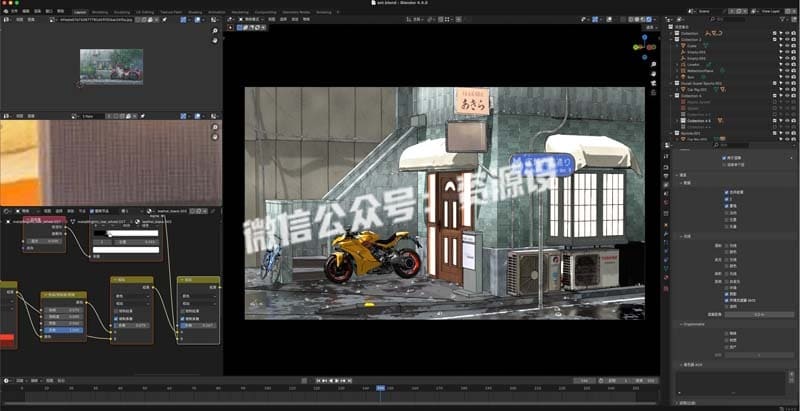The width and height of the screenshot is (800, 411).
Task: Uncheck the 用于渲染 checkbox
Action: point(724,158)
